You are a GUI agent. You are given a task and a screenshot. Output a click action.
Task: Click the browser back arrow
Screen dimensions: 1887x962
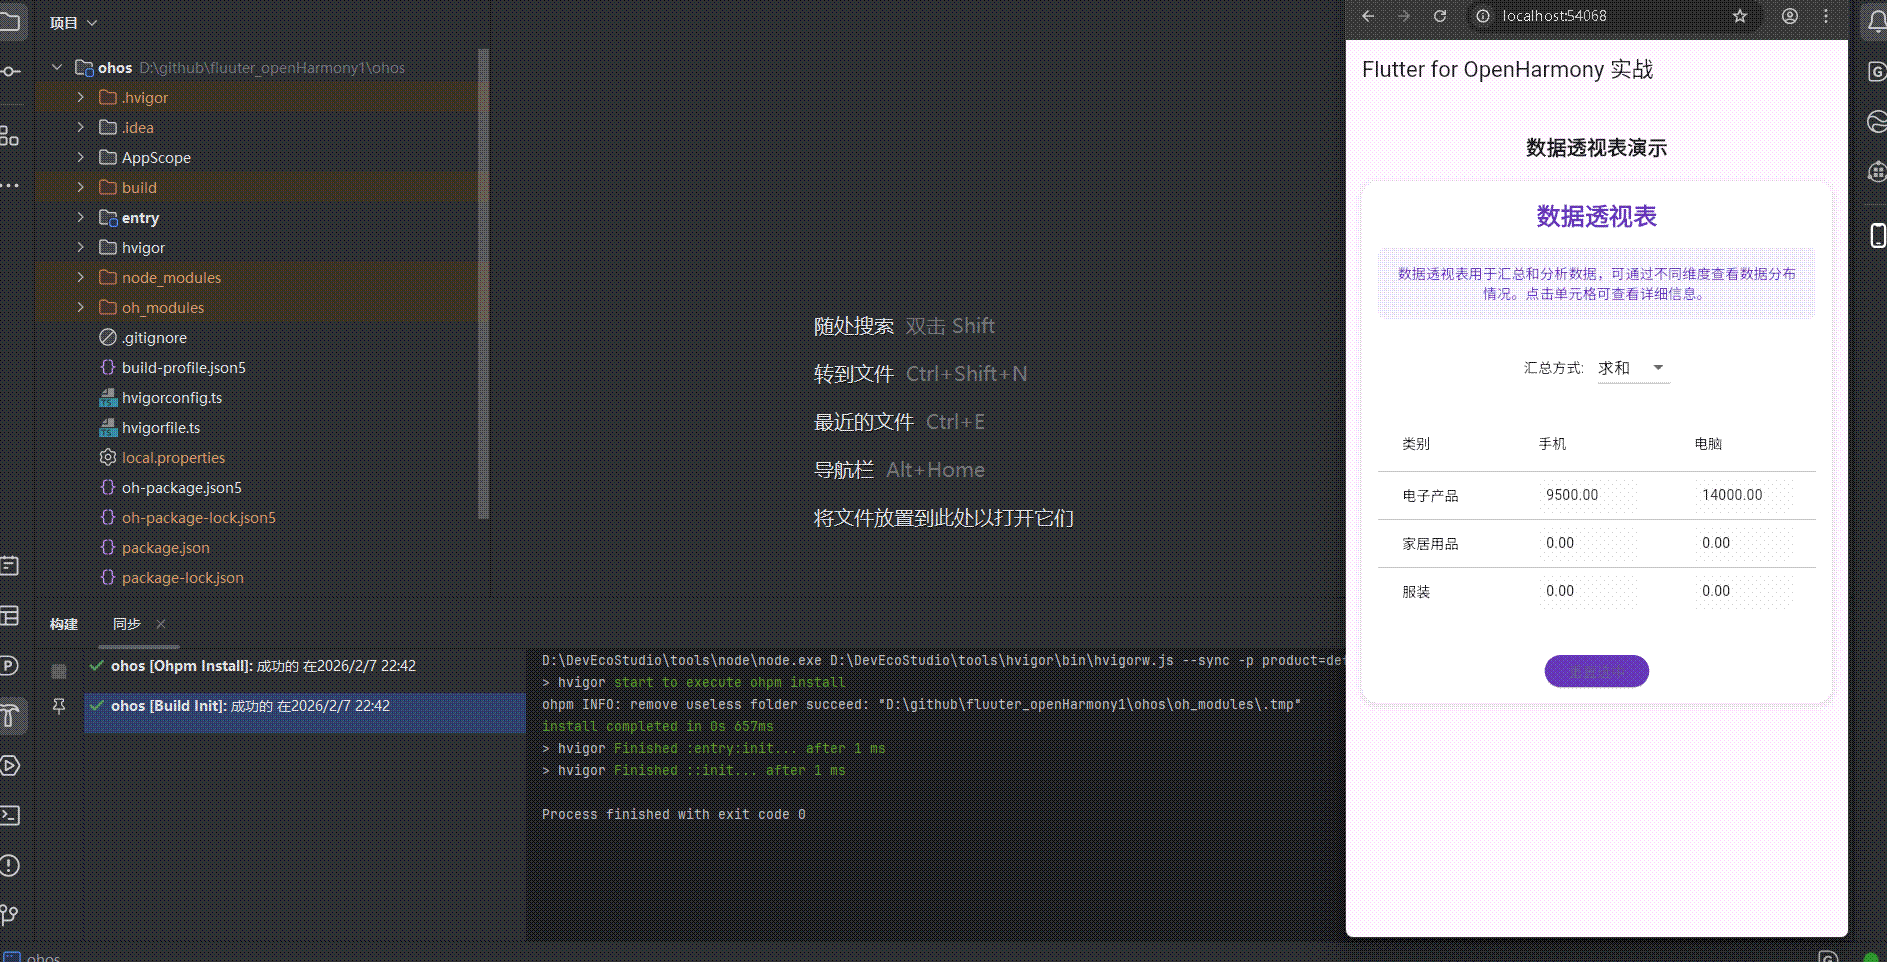(x=1368, y=16)
